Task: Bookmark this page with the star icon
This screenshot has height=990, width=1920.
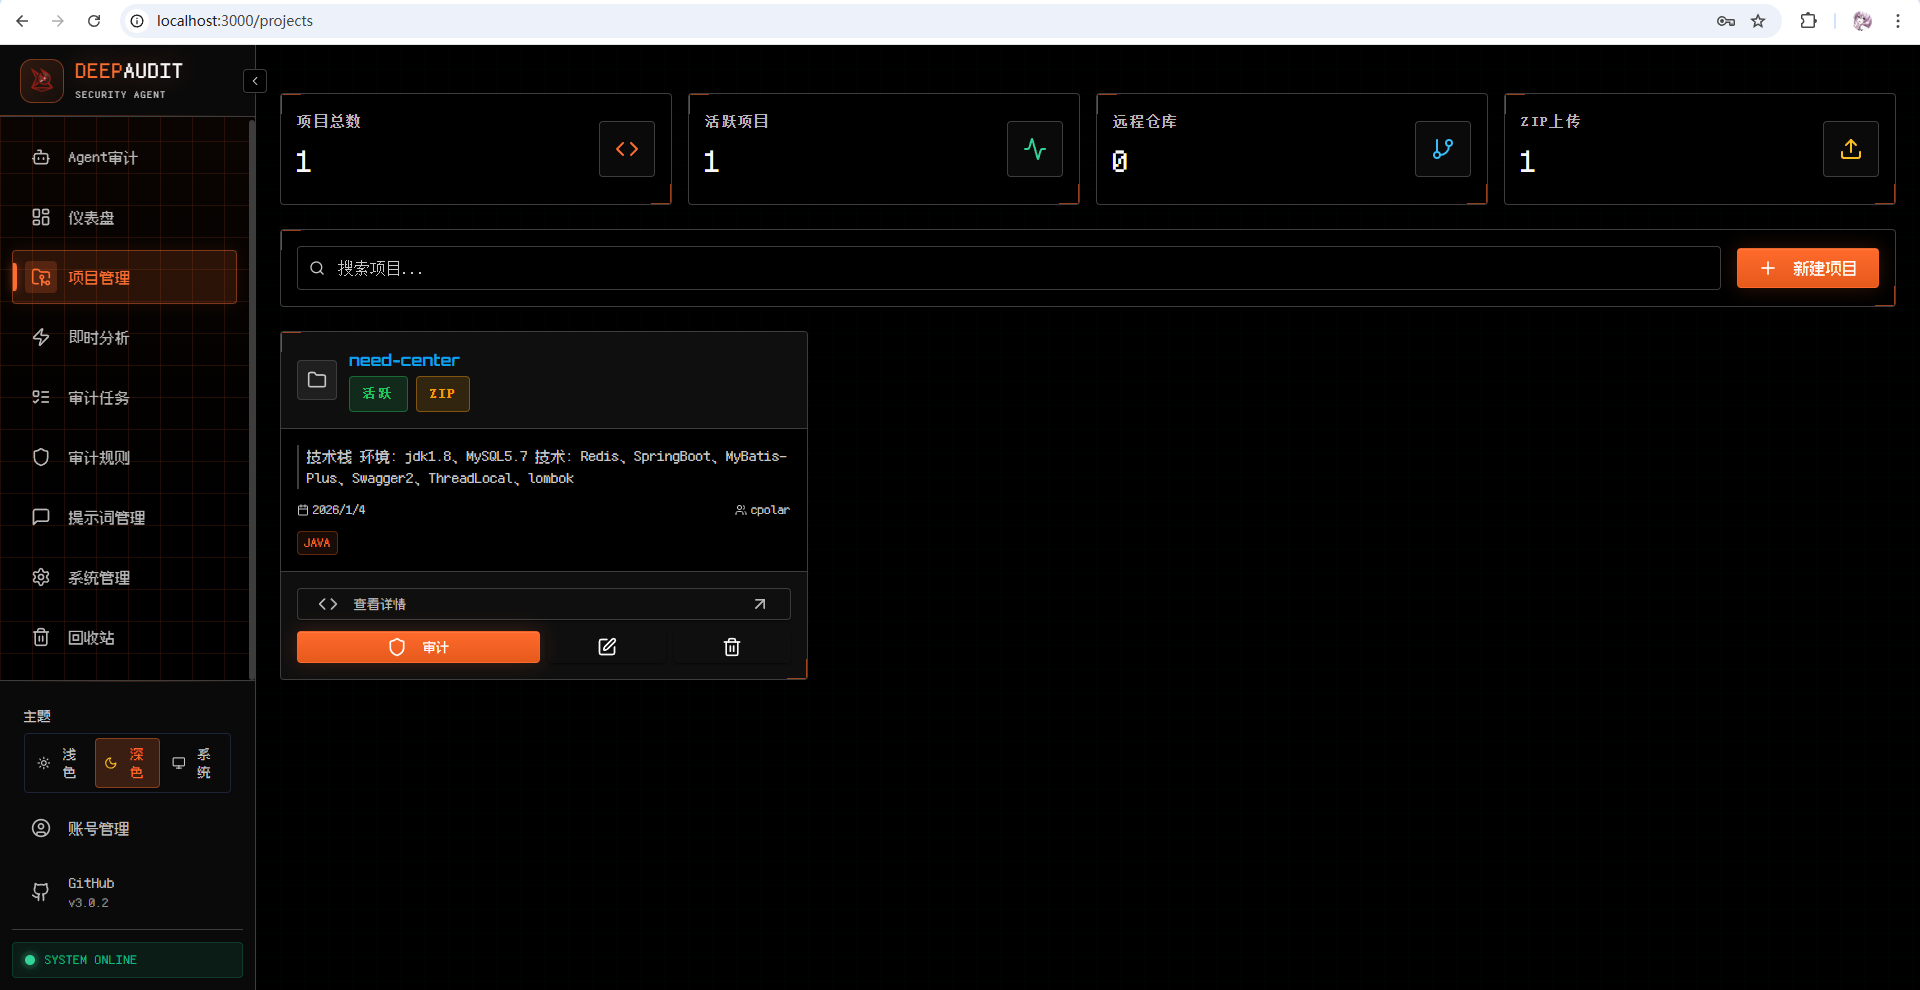Action: tap(1758, 21)
